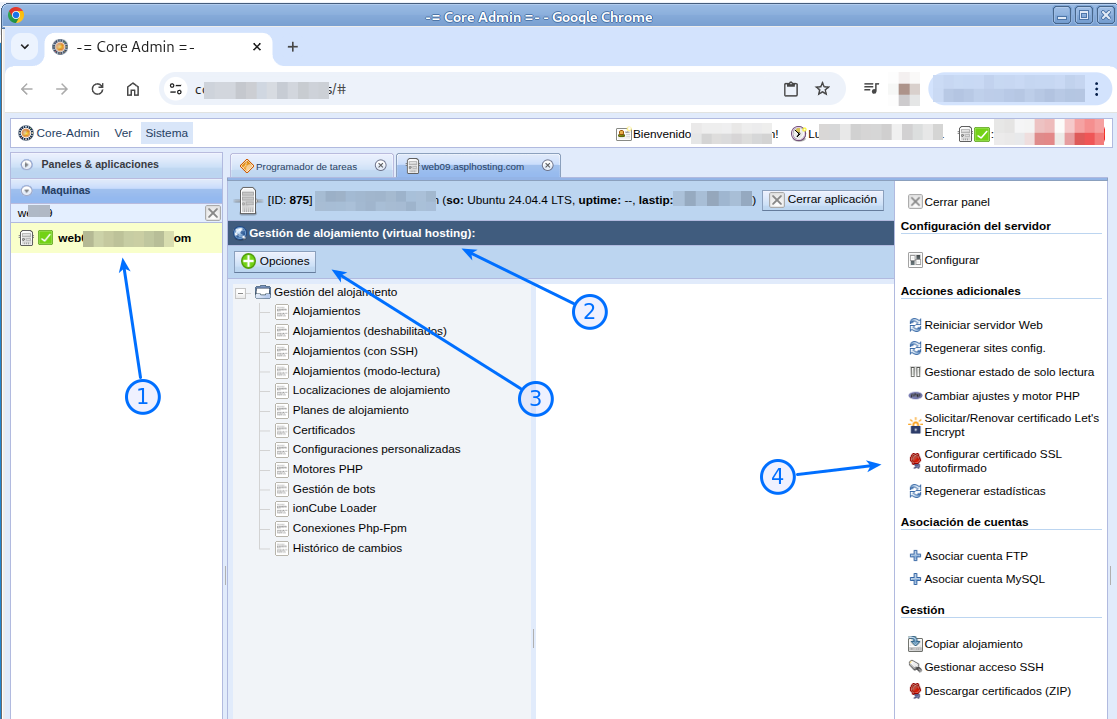
Task: Close the Core Admin browser tab
Action: [257, 47]
